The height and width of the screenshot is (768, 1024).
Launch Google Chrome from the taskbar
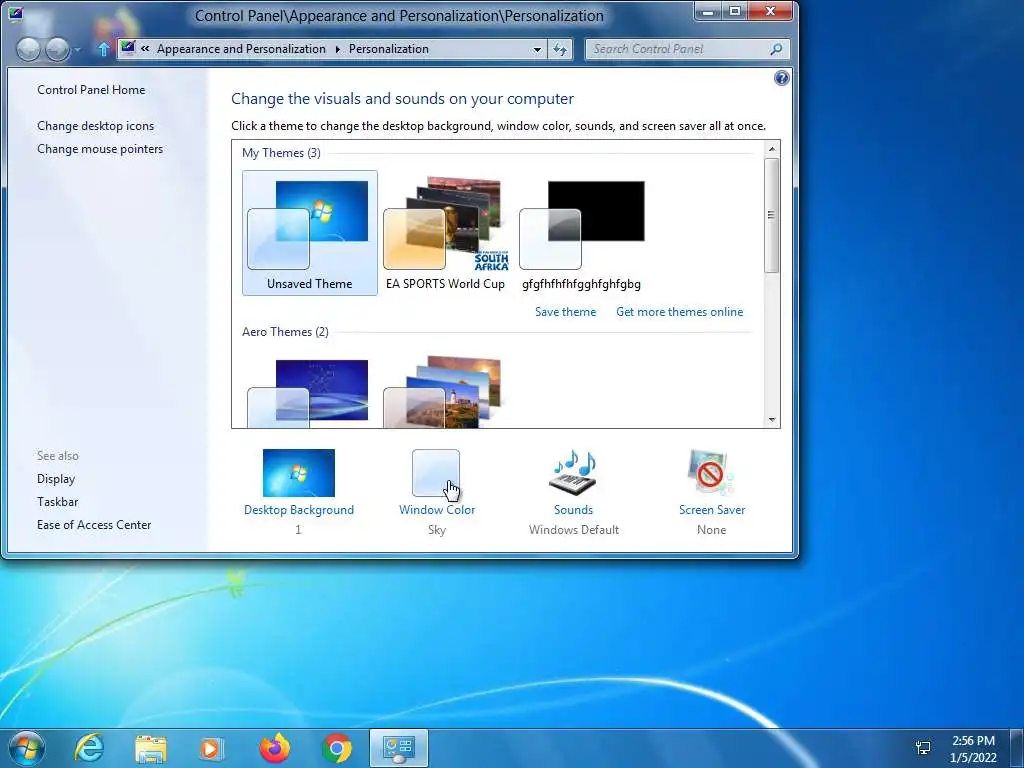(x=337, y=748)
